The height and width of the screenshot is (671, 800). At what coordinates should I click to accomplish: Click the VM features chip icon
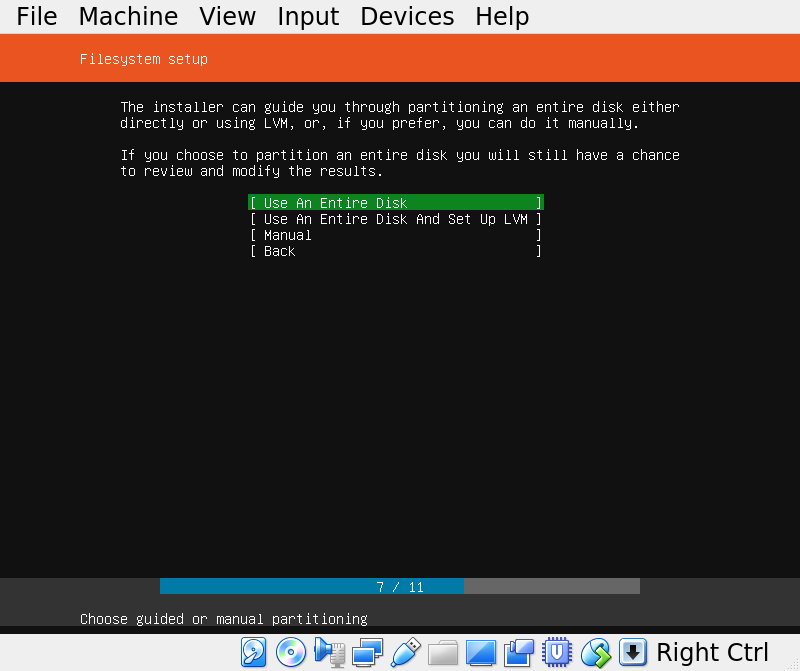point(557,652)
